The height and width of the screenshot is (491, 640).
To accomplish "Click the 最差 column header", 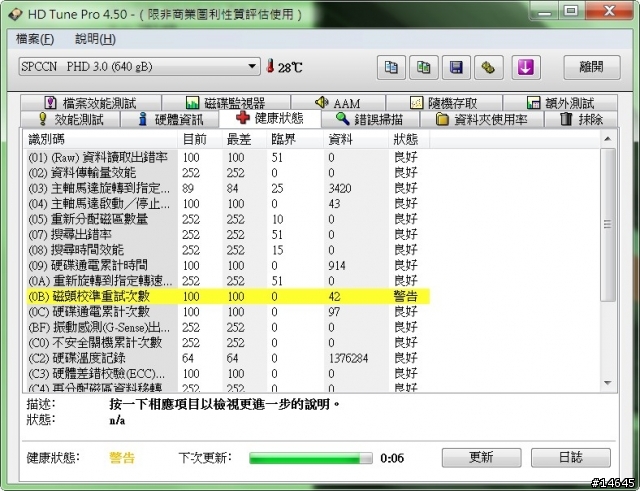I will click(x=244, y=139).
